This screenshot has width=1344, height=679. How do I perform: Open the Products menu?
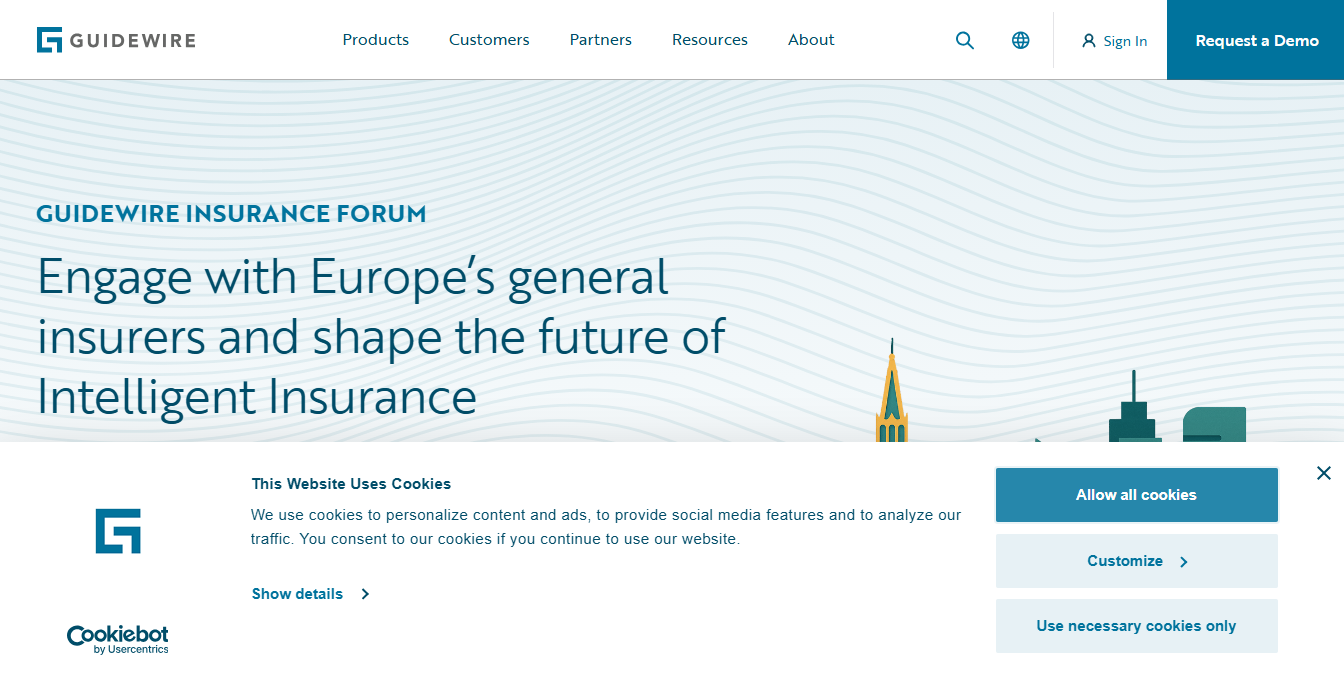(x=376, y=40)
